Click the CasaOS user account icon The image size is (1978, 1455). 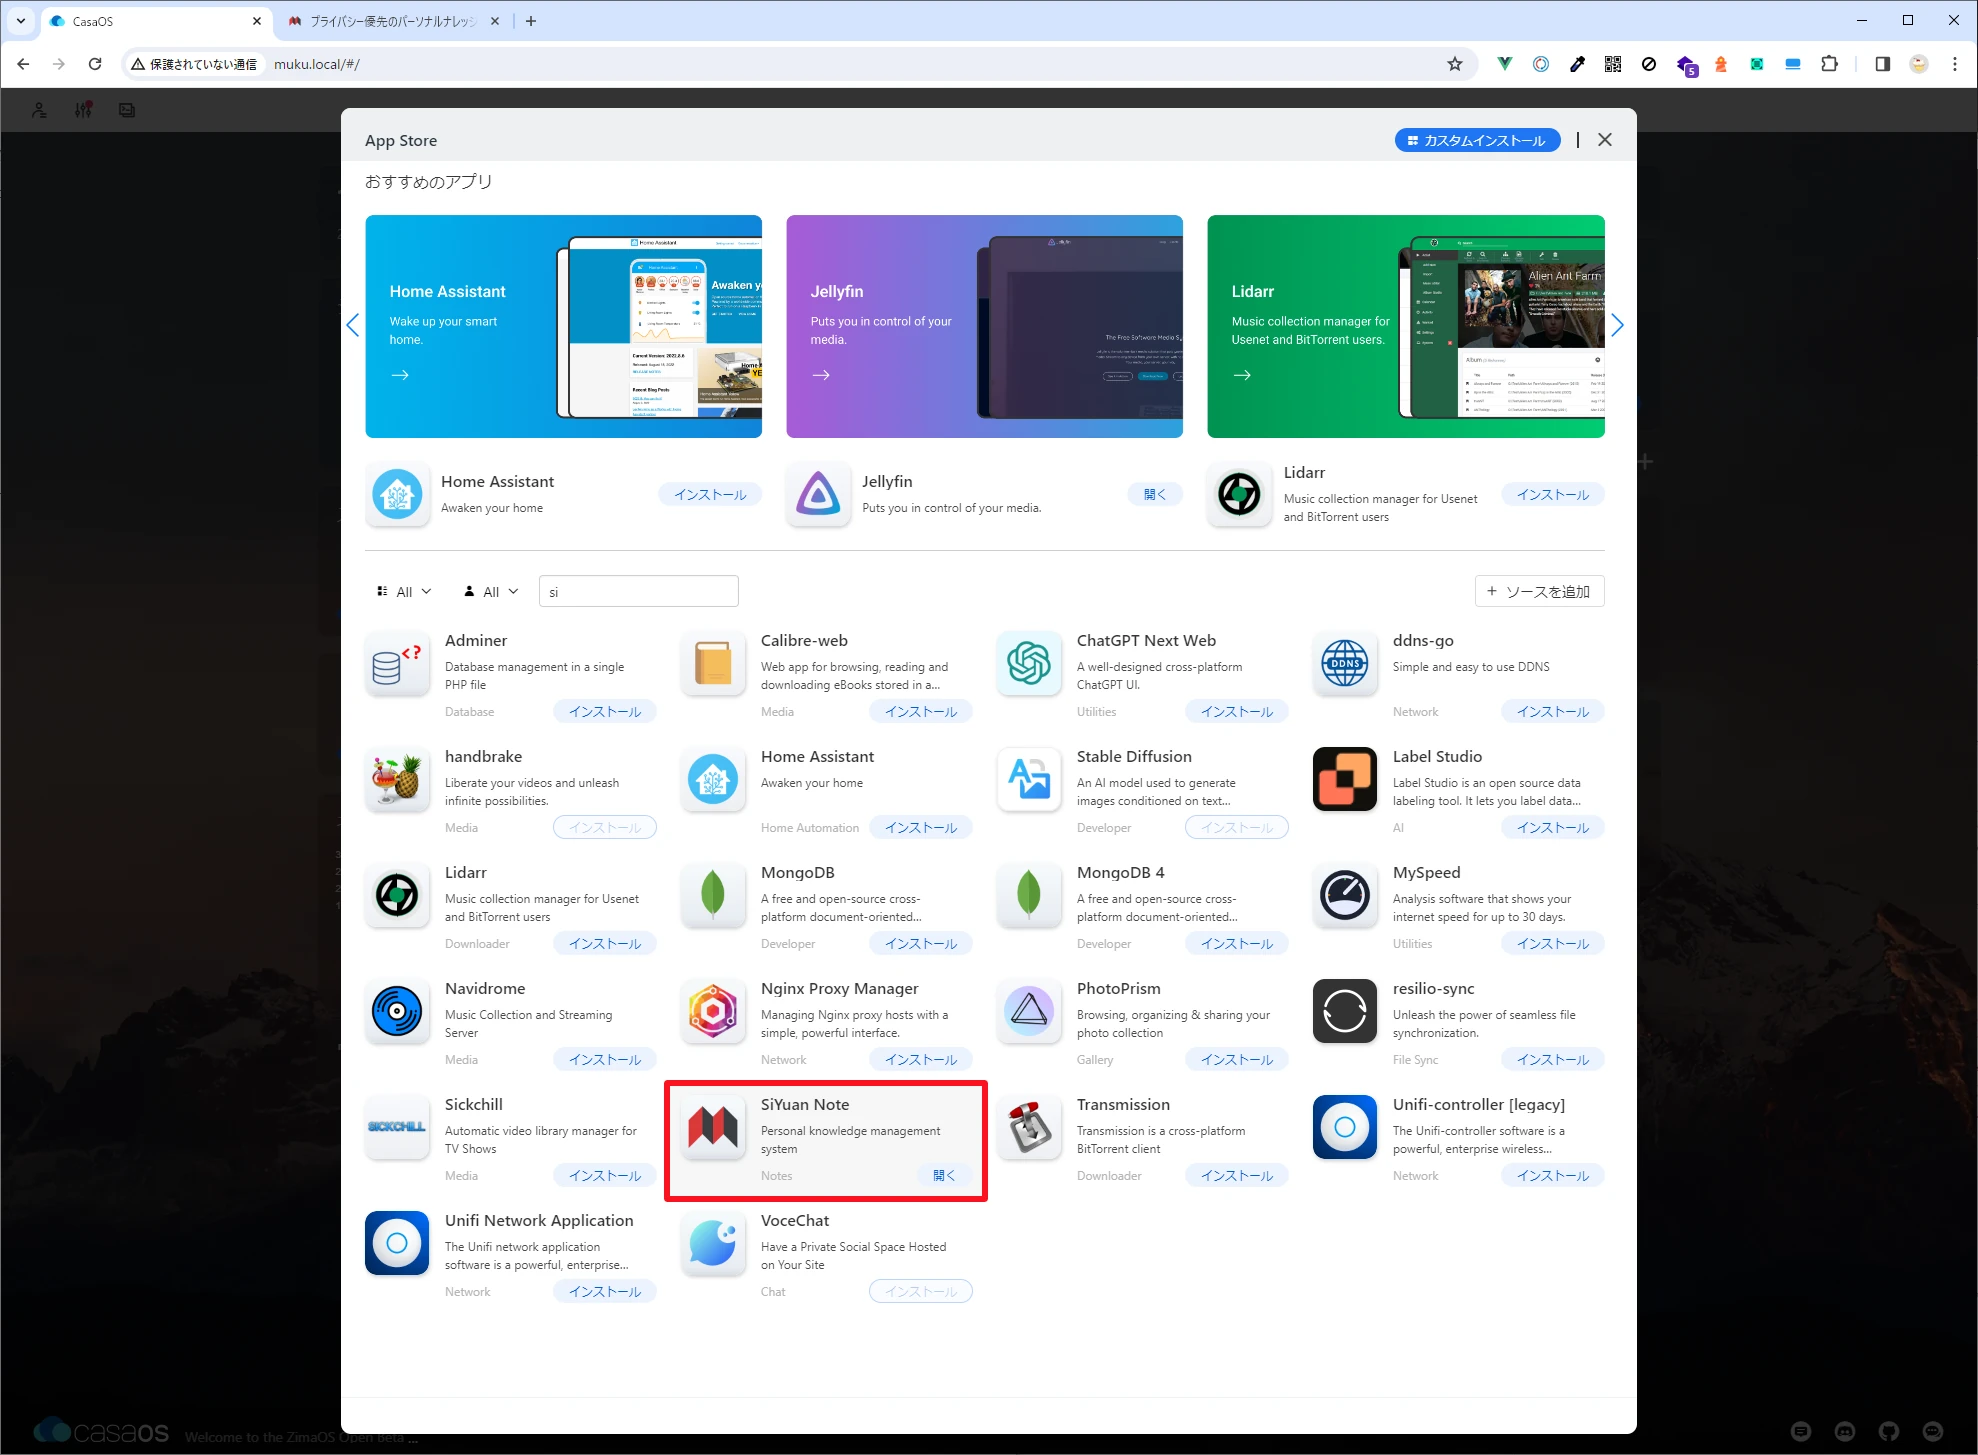(x=39, y=110)
